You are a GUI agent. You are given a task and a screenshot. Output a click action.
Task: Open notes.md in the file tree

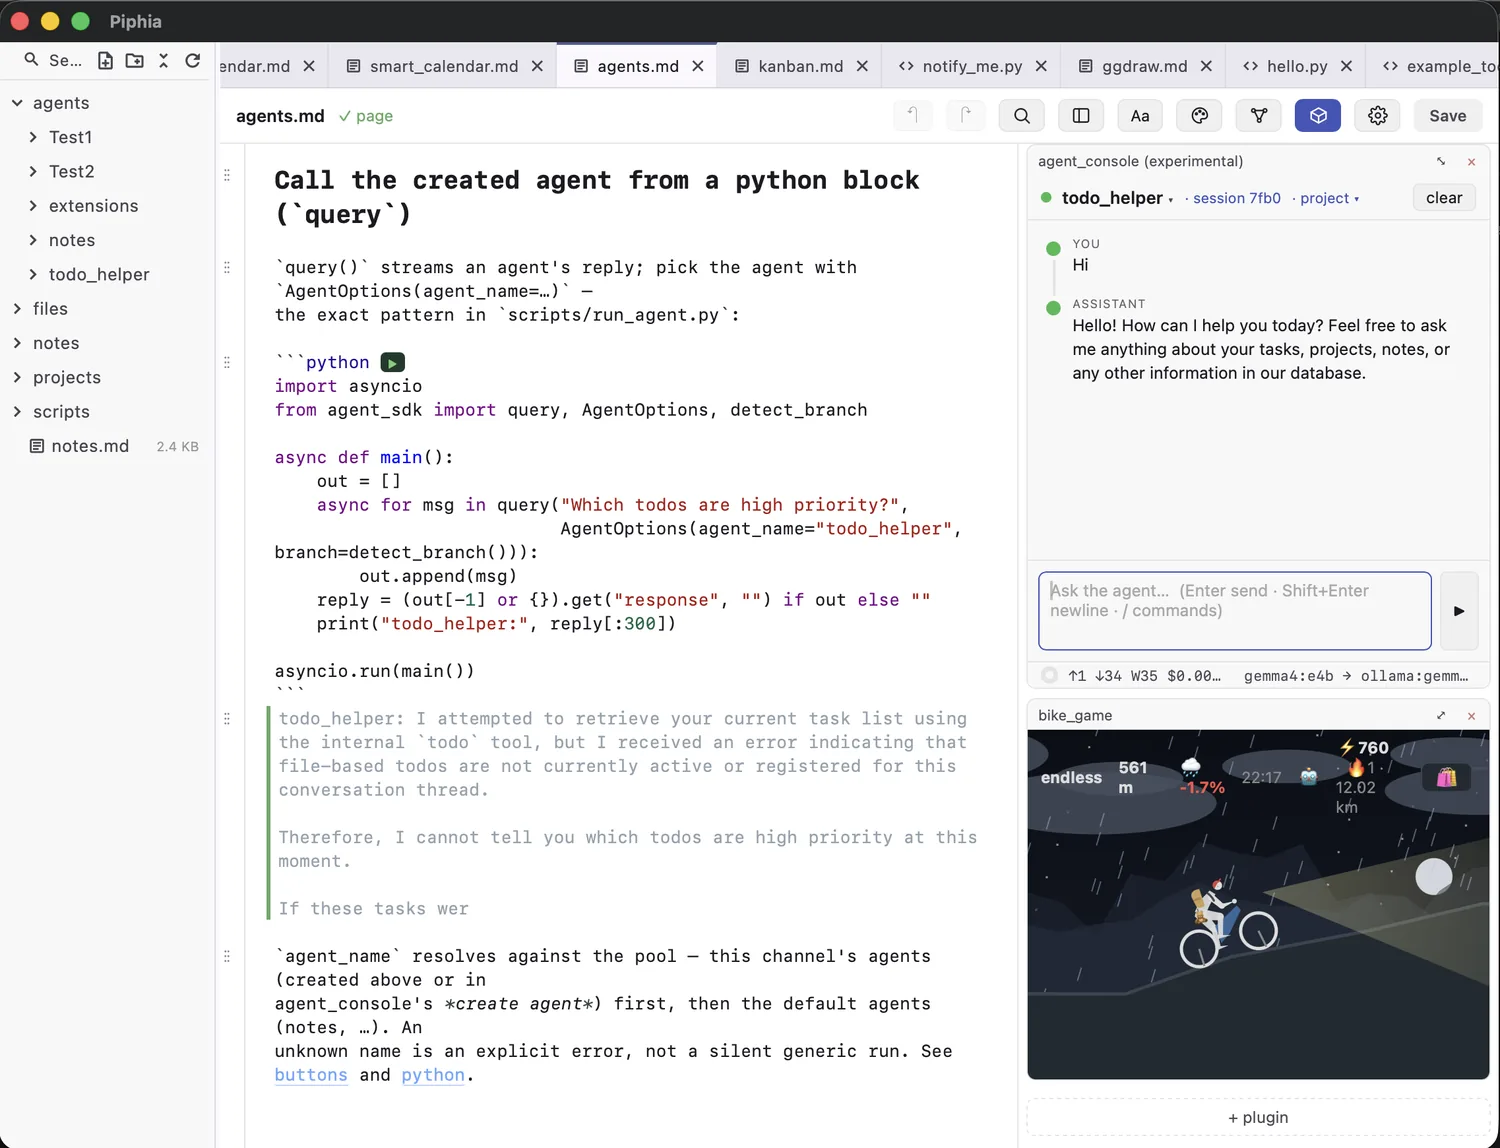(108, 446)
